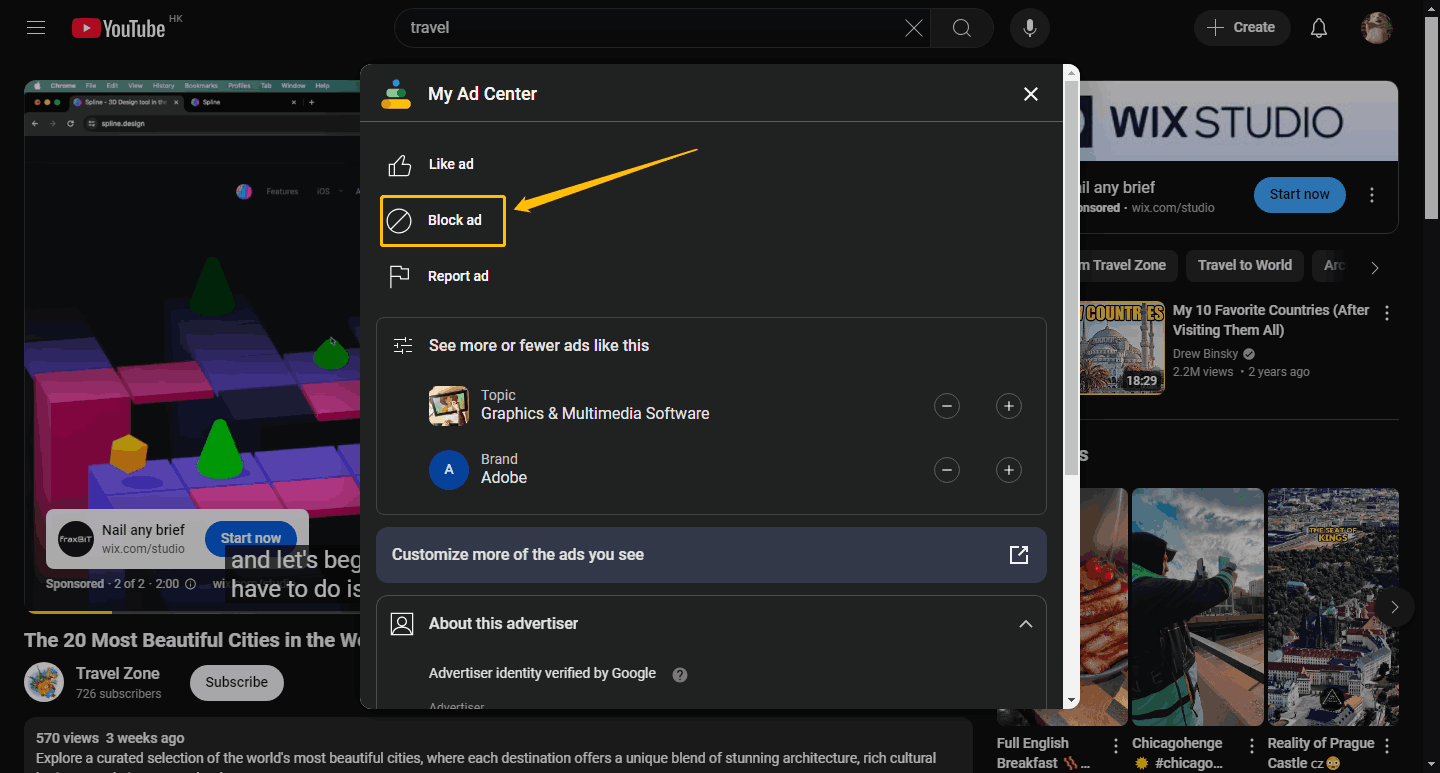Open Customize more of the ads you see
1440x773 pixels.
coord(711,555)
